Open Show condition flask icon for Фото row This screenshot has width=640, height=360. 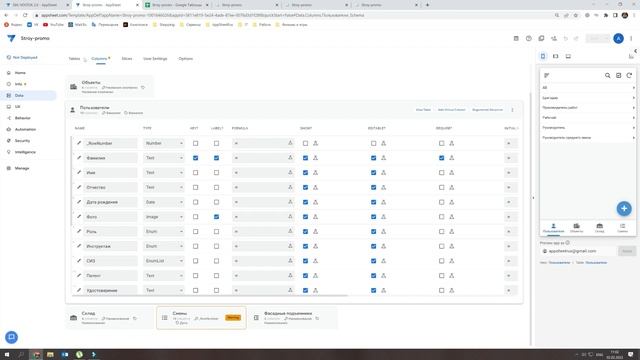[316, 217]
